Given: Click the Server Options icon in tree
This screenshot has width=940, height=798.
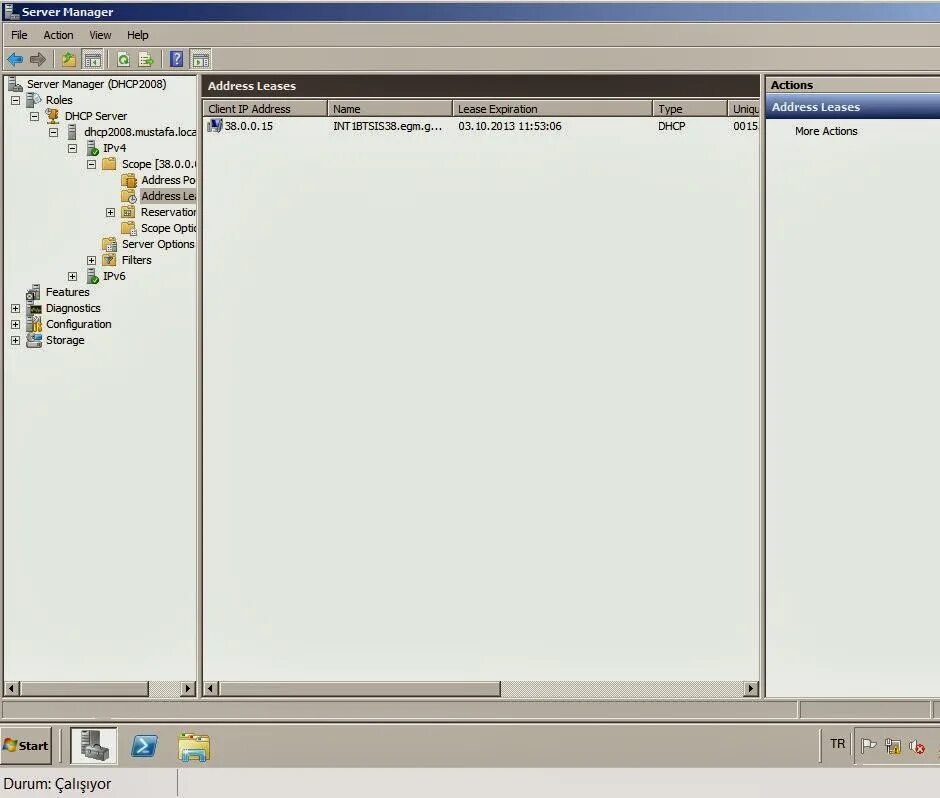Looking at the screenshot, I should pos(110,244).
